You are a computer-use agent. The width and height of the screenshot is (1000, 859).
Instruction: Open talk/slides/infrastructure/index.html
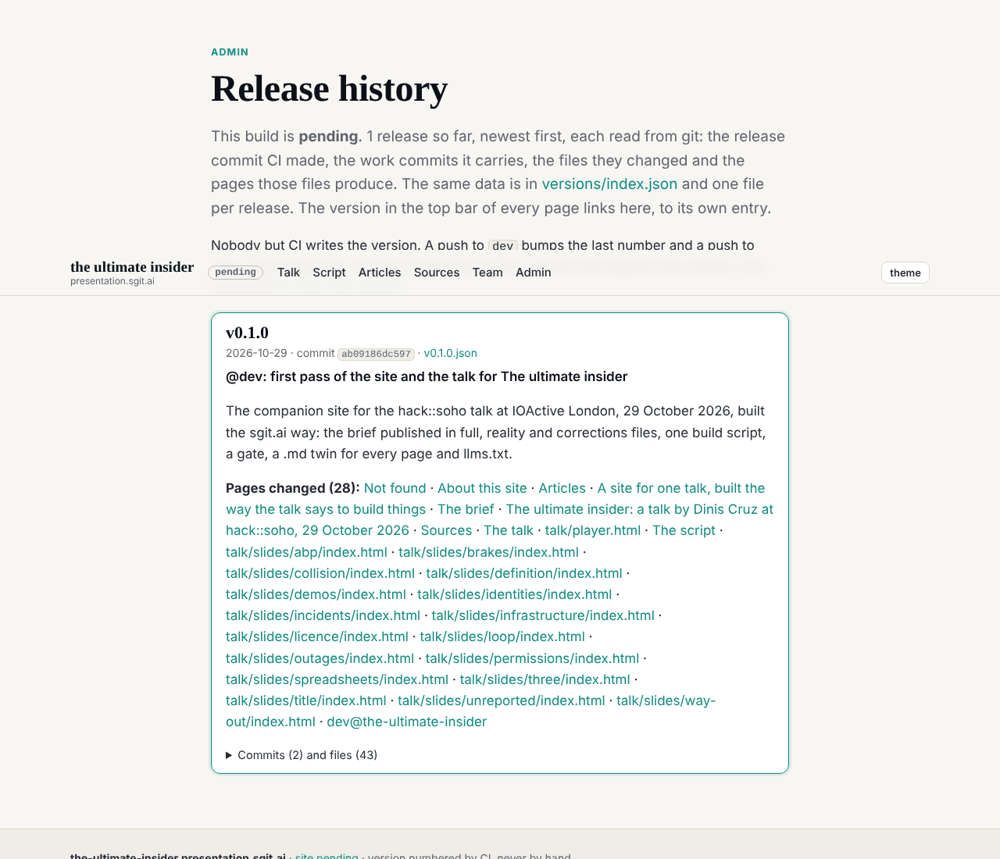(543, 615)
